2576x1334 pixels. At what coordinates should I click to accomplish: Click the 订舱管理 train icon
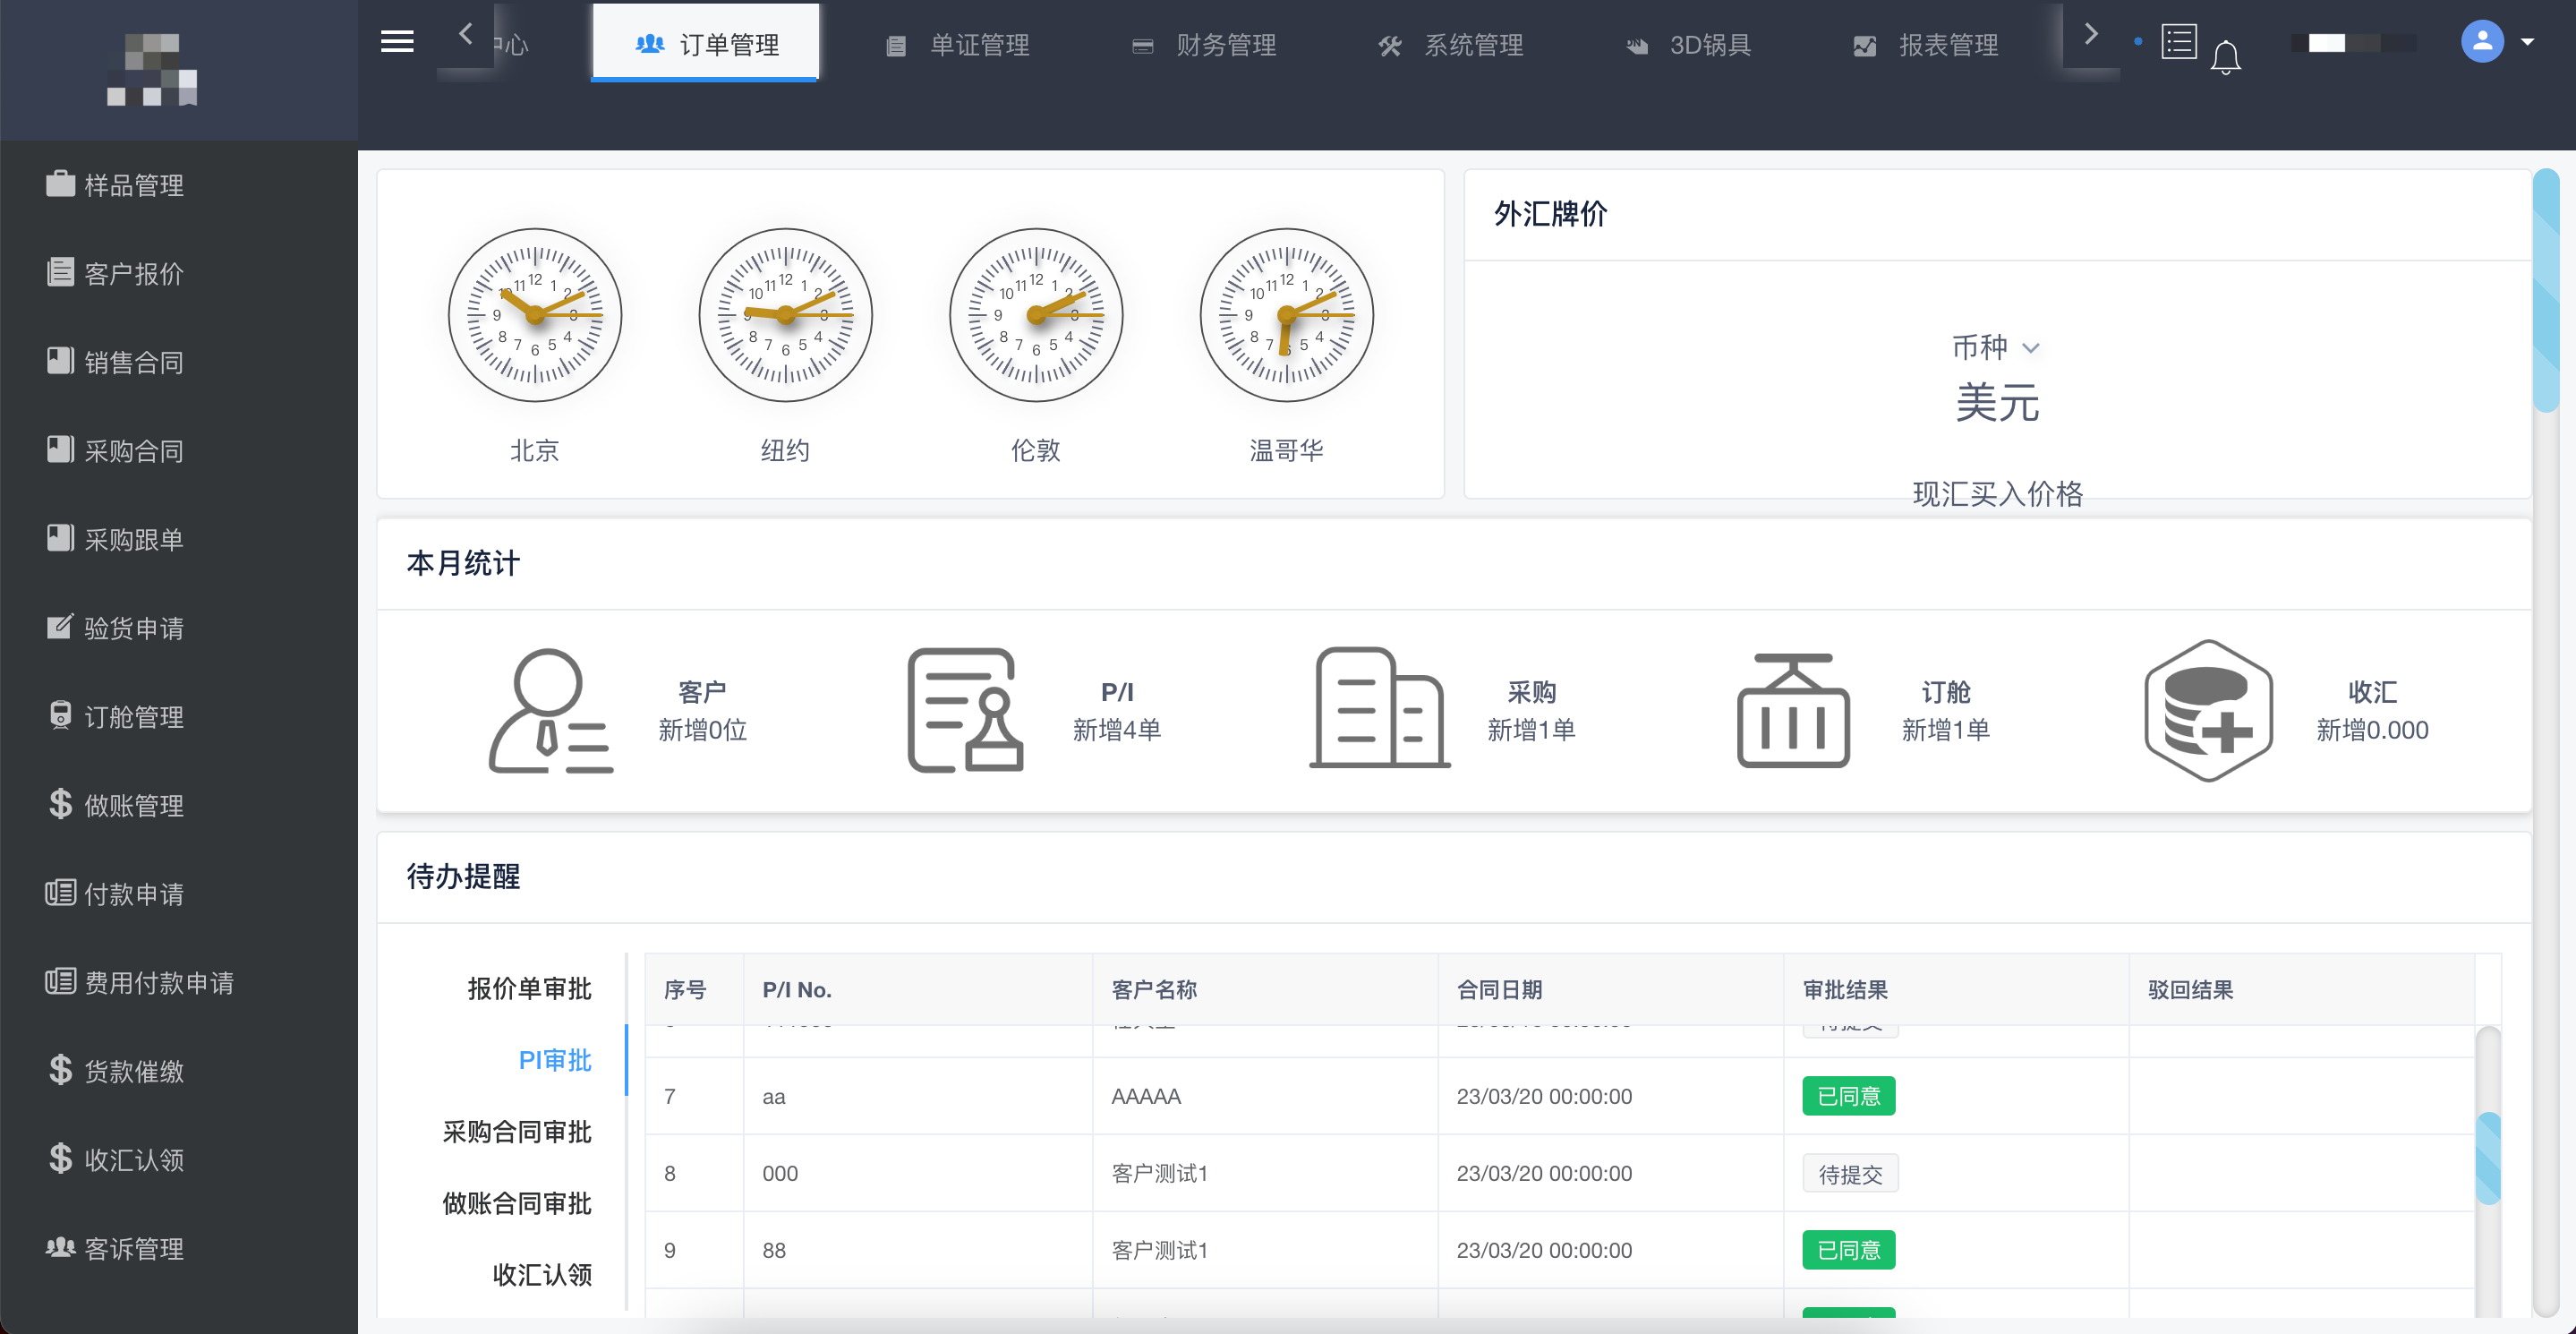click(60, 716)
